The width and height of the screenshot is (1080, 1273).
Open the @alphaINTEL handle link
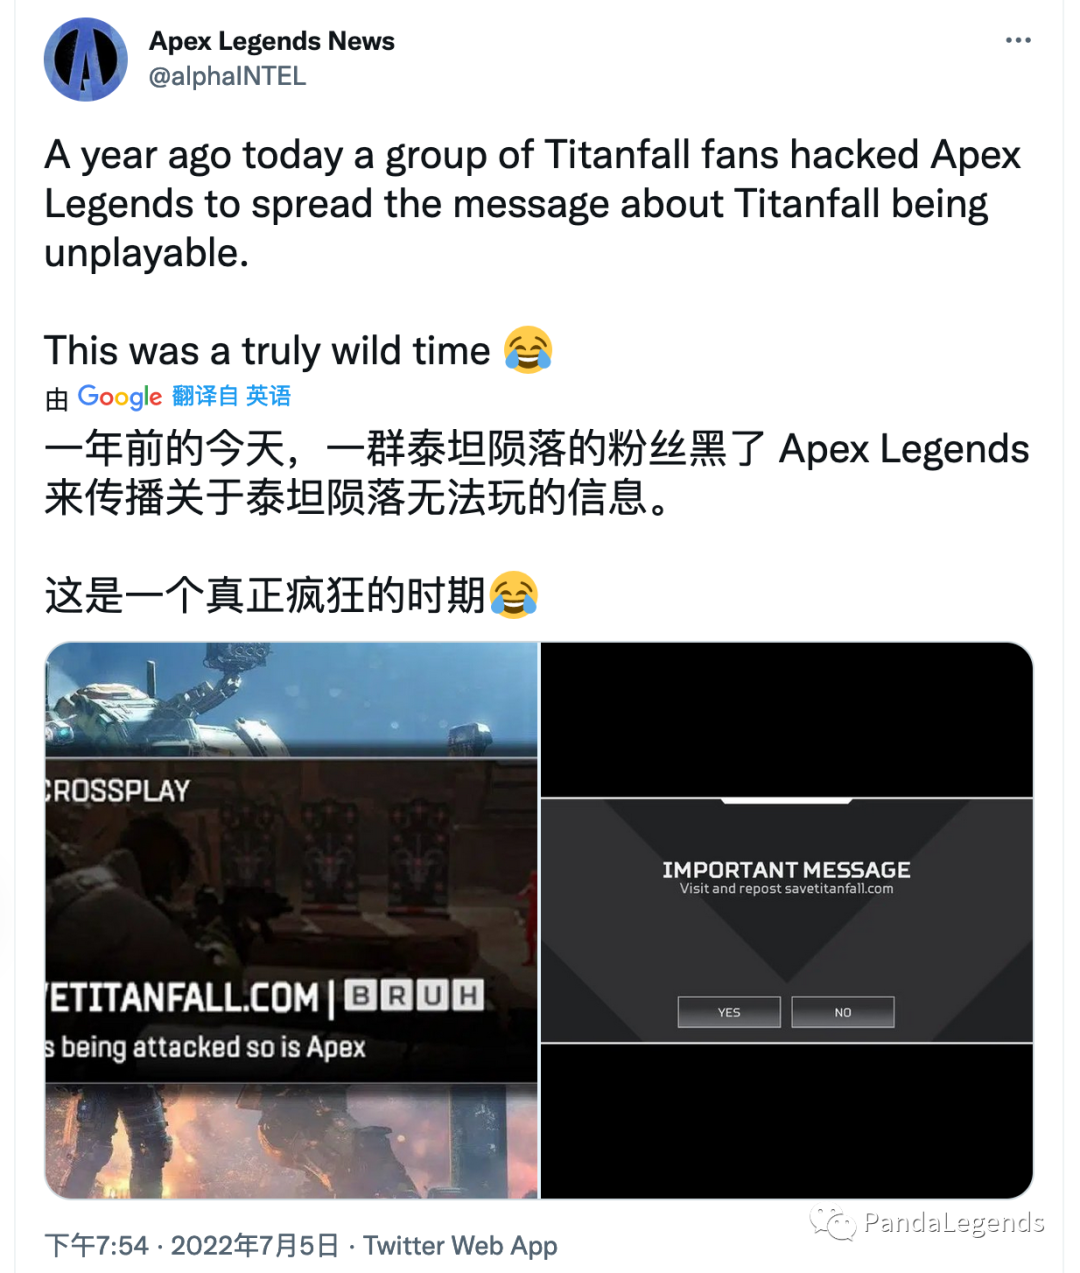tap(228, 76)
